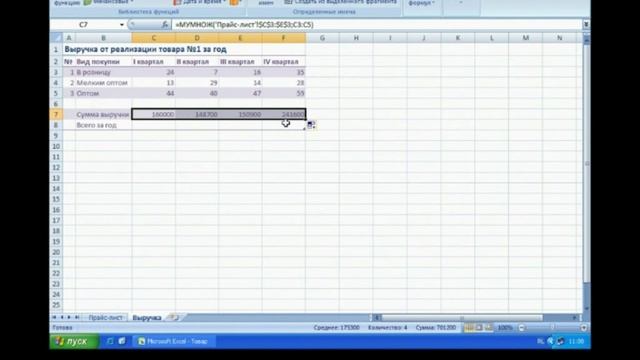Open the Formula Auditing group dropdown
Screen dimensions: 640x360
[x=422, y=3]
